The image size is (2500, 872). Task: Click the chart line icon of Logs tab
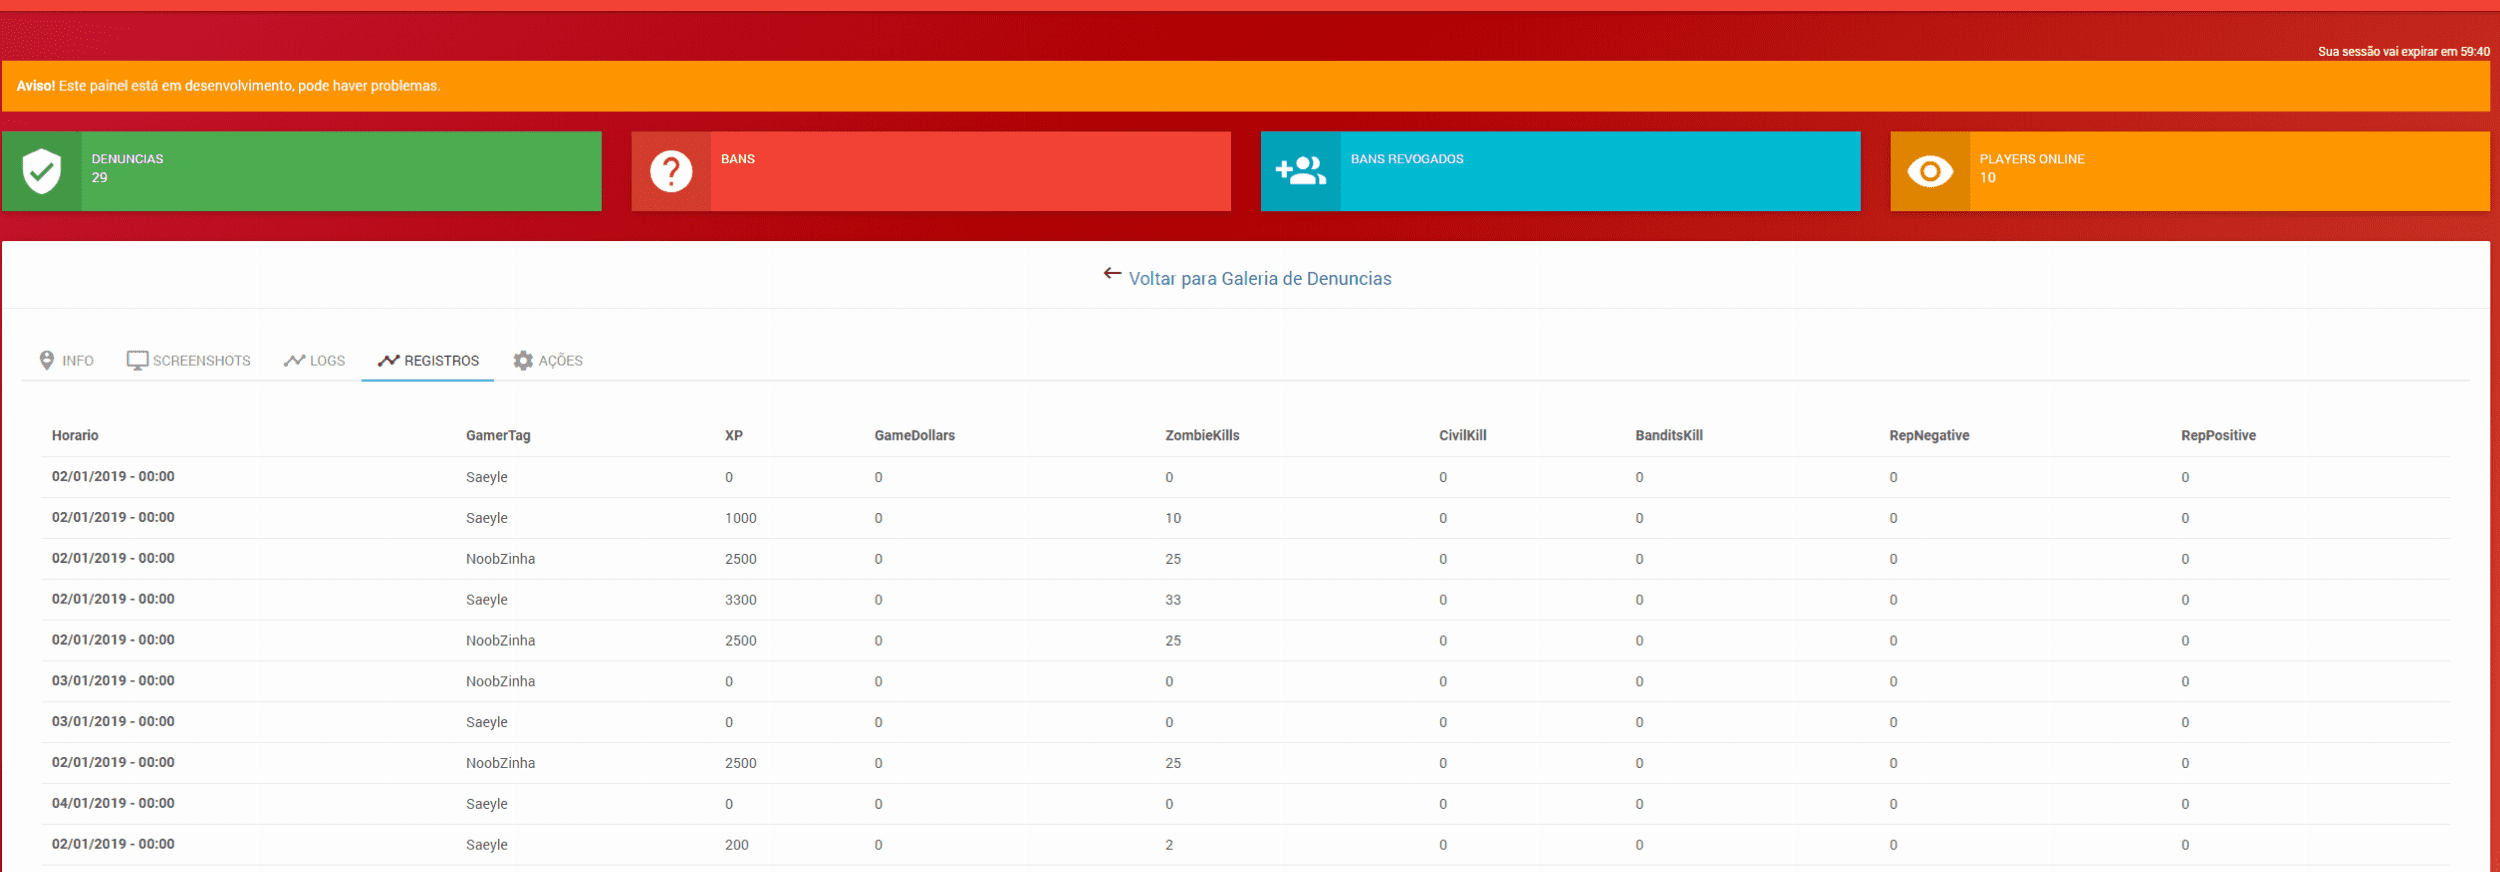pyautogui.click(x=294, y=360)
